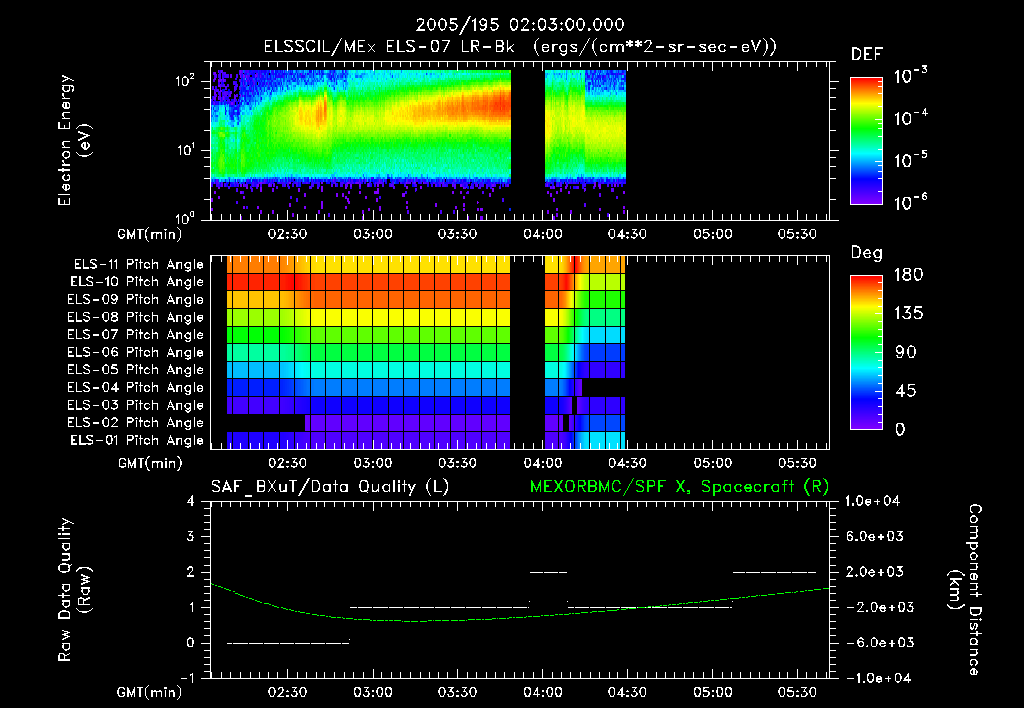
Task: Click the DEF color scale bar
Action: (866, 141)
